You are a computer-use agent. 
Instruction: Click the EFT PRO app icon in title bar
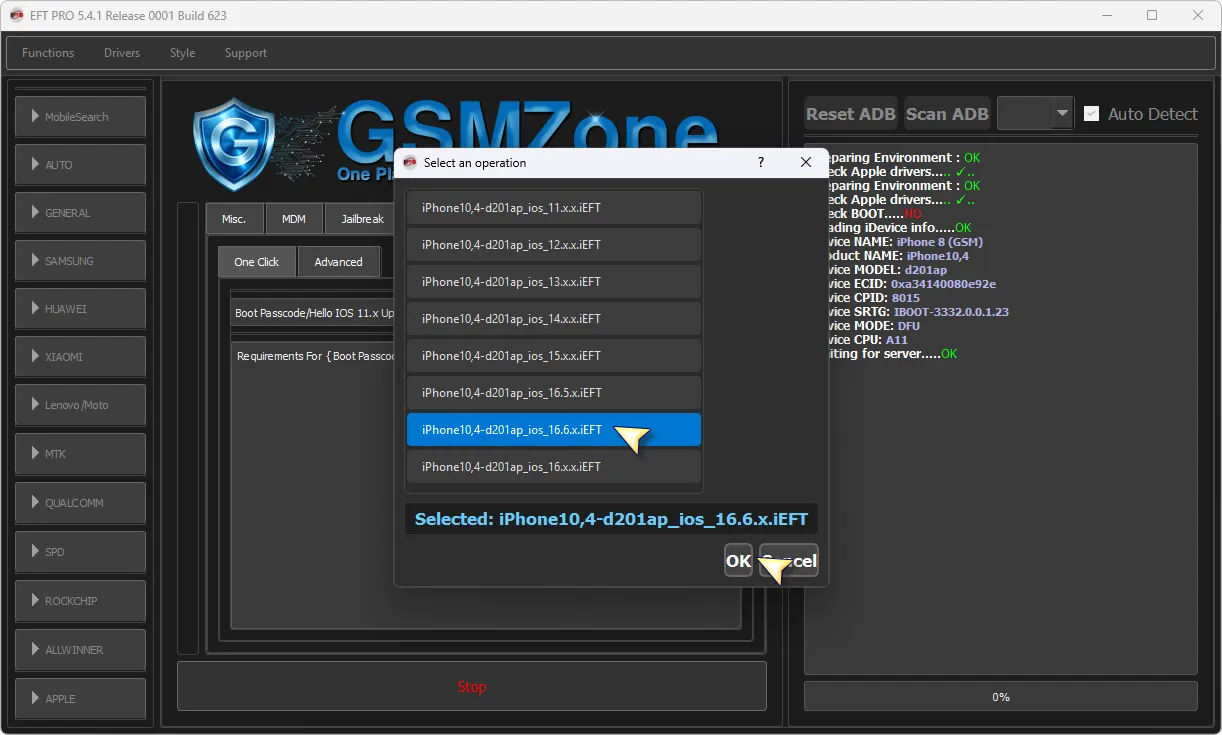[x=16, y=15]
